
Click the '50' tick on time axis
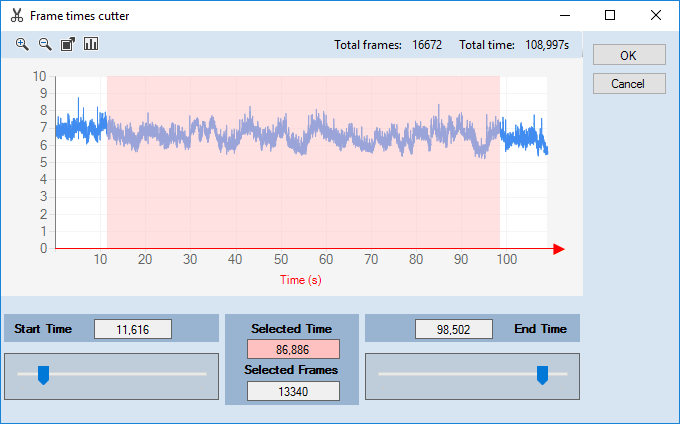281,260
